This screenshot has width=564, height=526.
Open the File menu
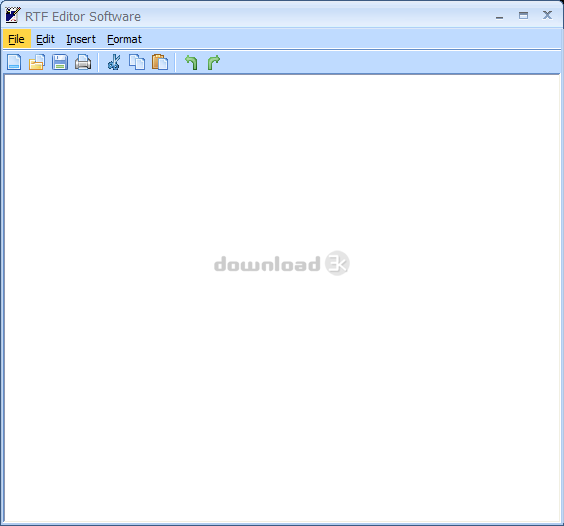point(17,39)
